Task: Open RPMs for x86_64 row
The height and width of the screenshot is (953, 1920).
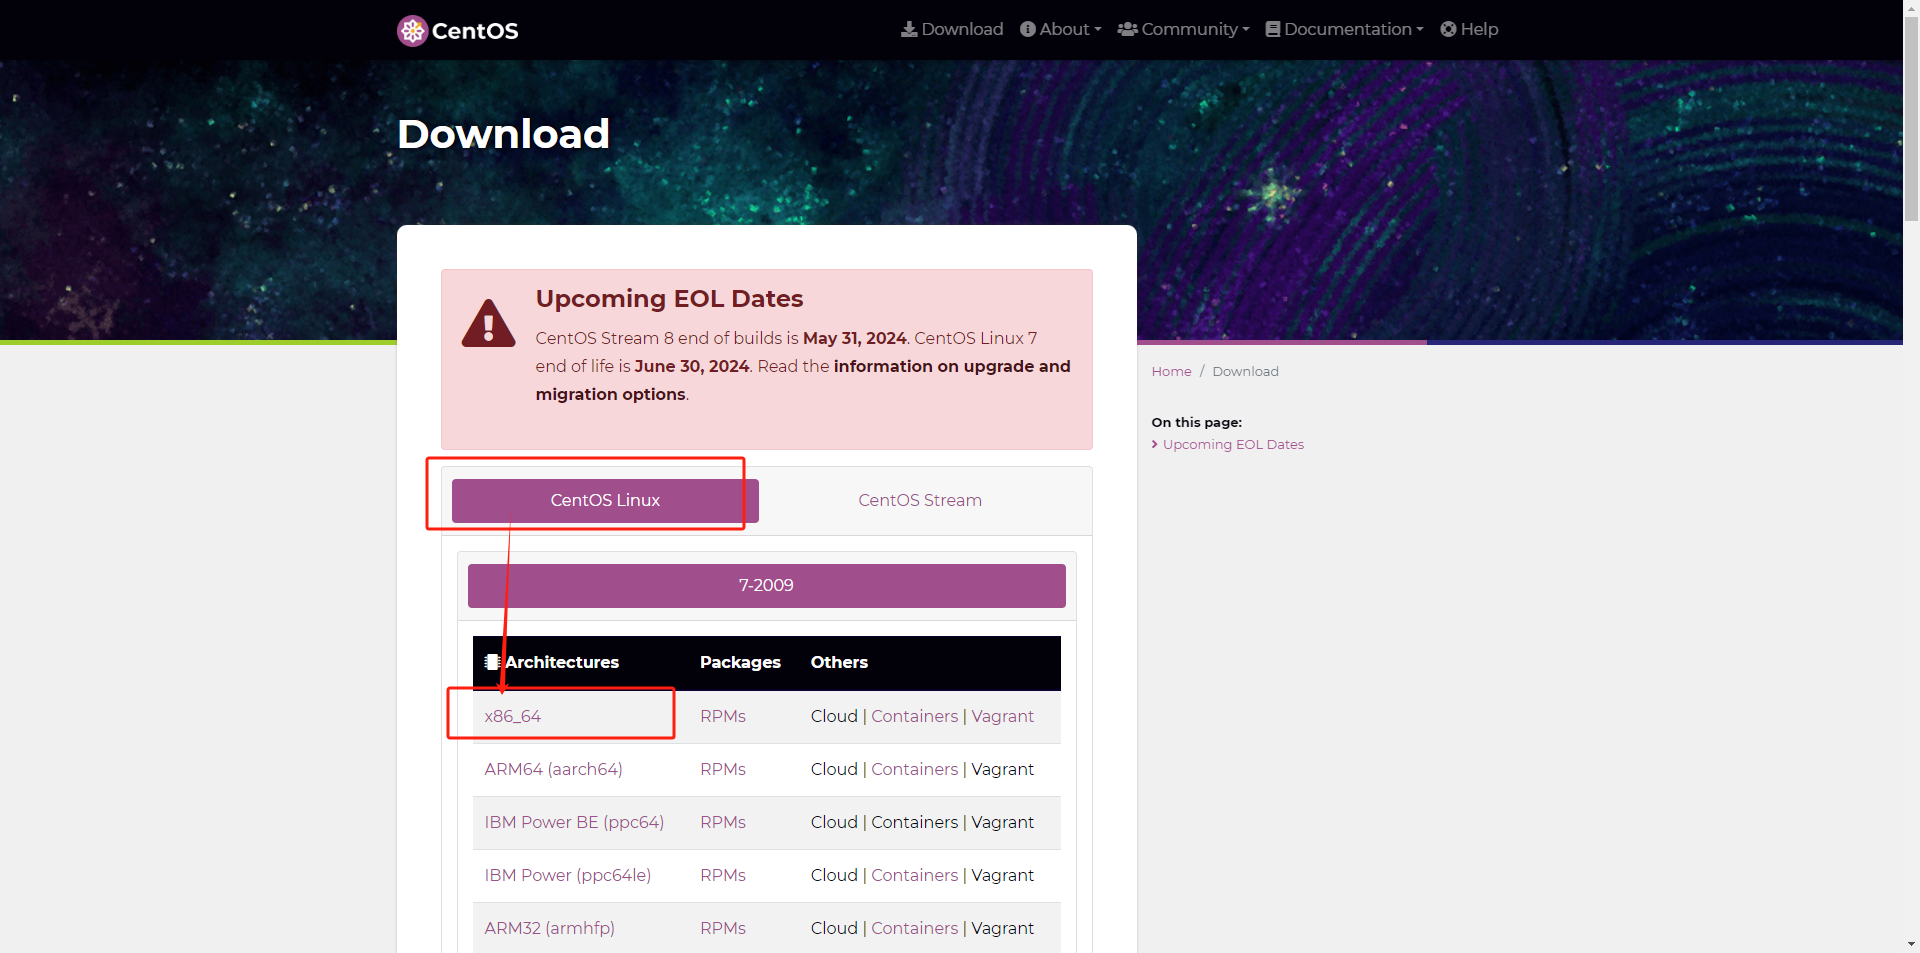Action: [723, 717]
